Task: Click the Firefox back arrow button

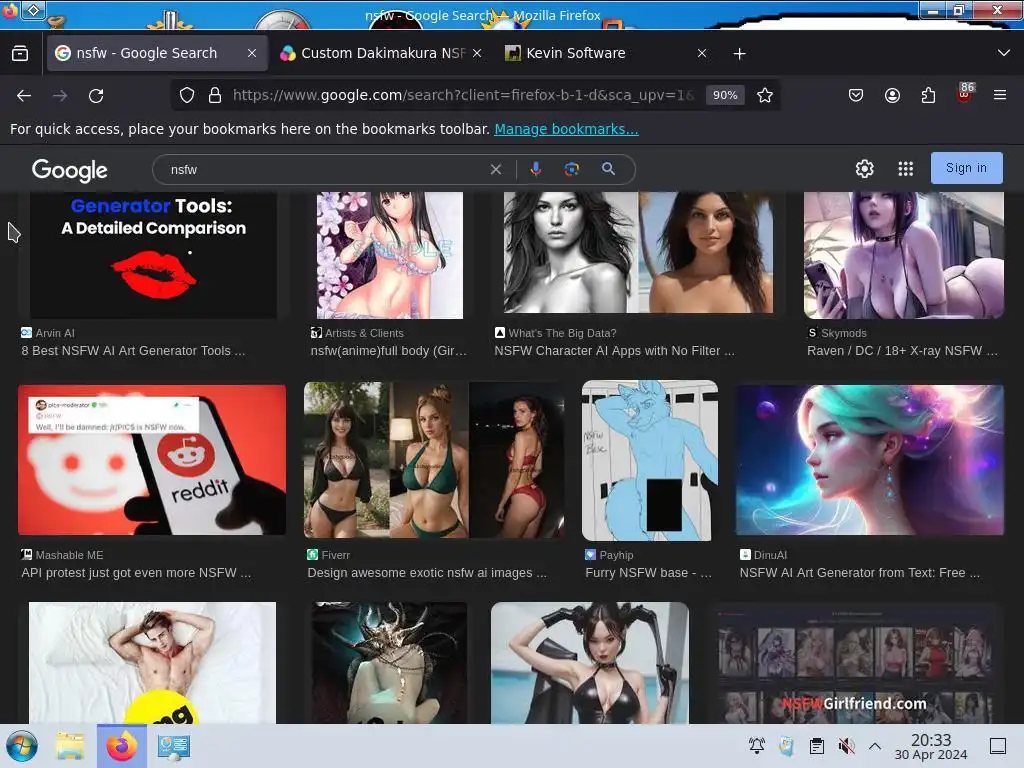Action: tap(24, 96)
